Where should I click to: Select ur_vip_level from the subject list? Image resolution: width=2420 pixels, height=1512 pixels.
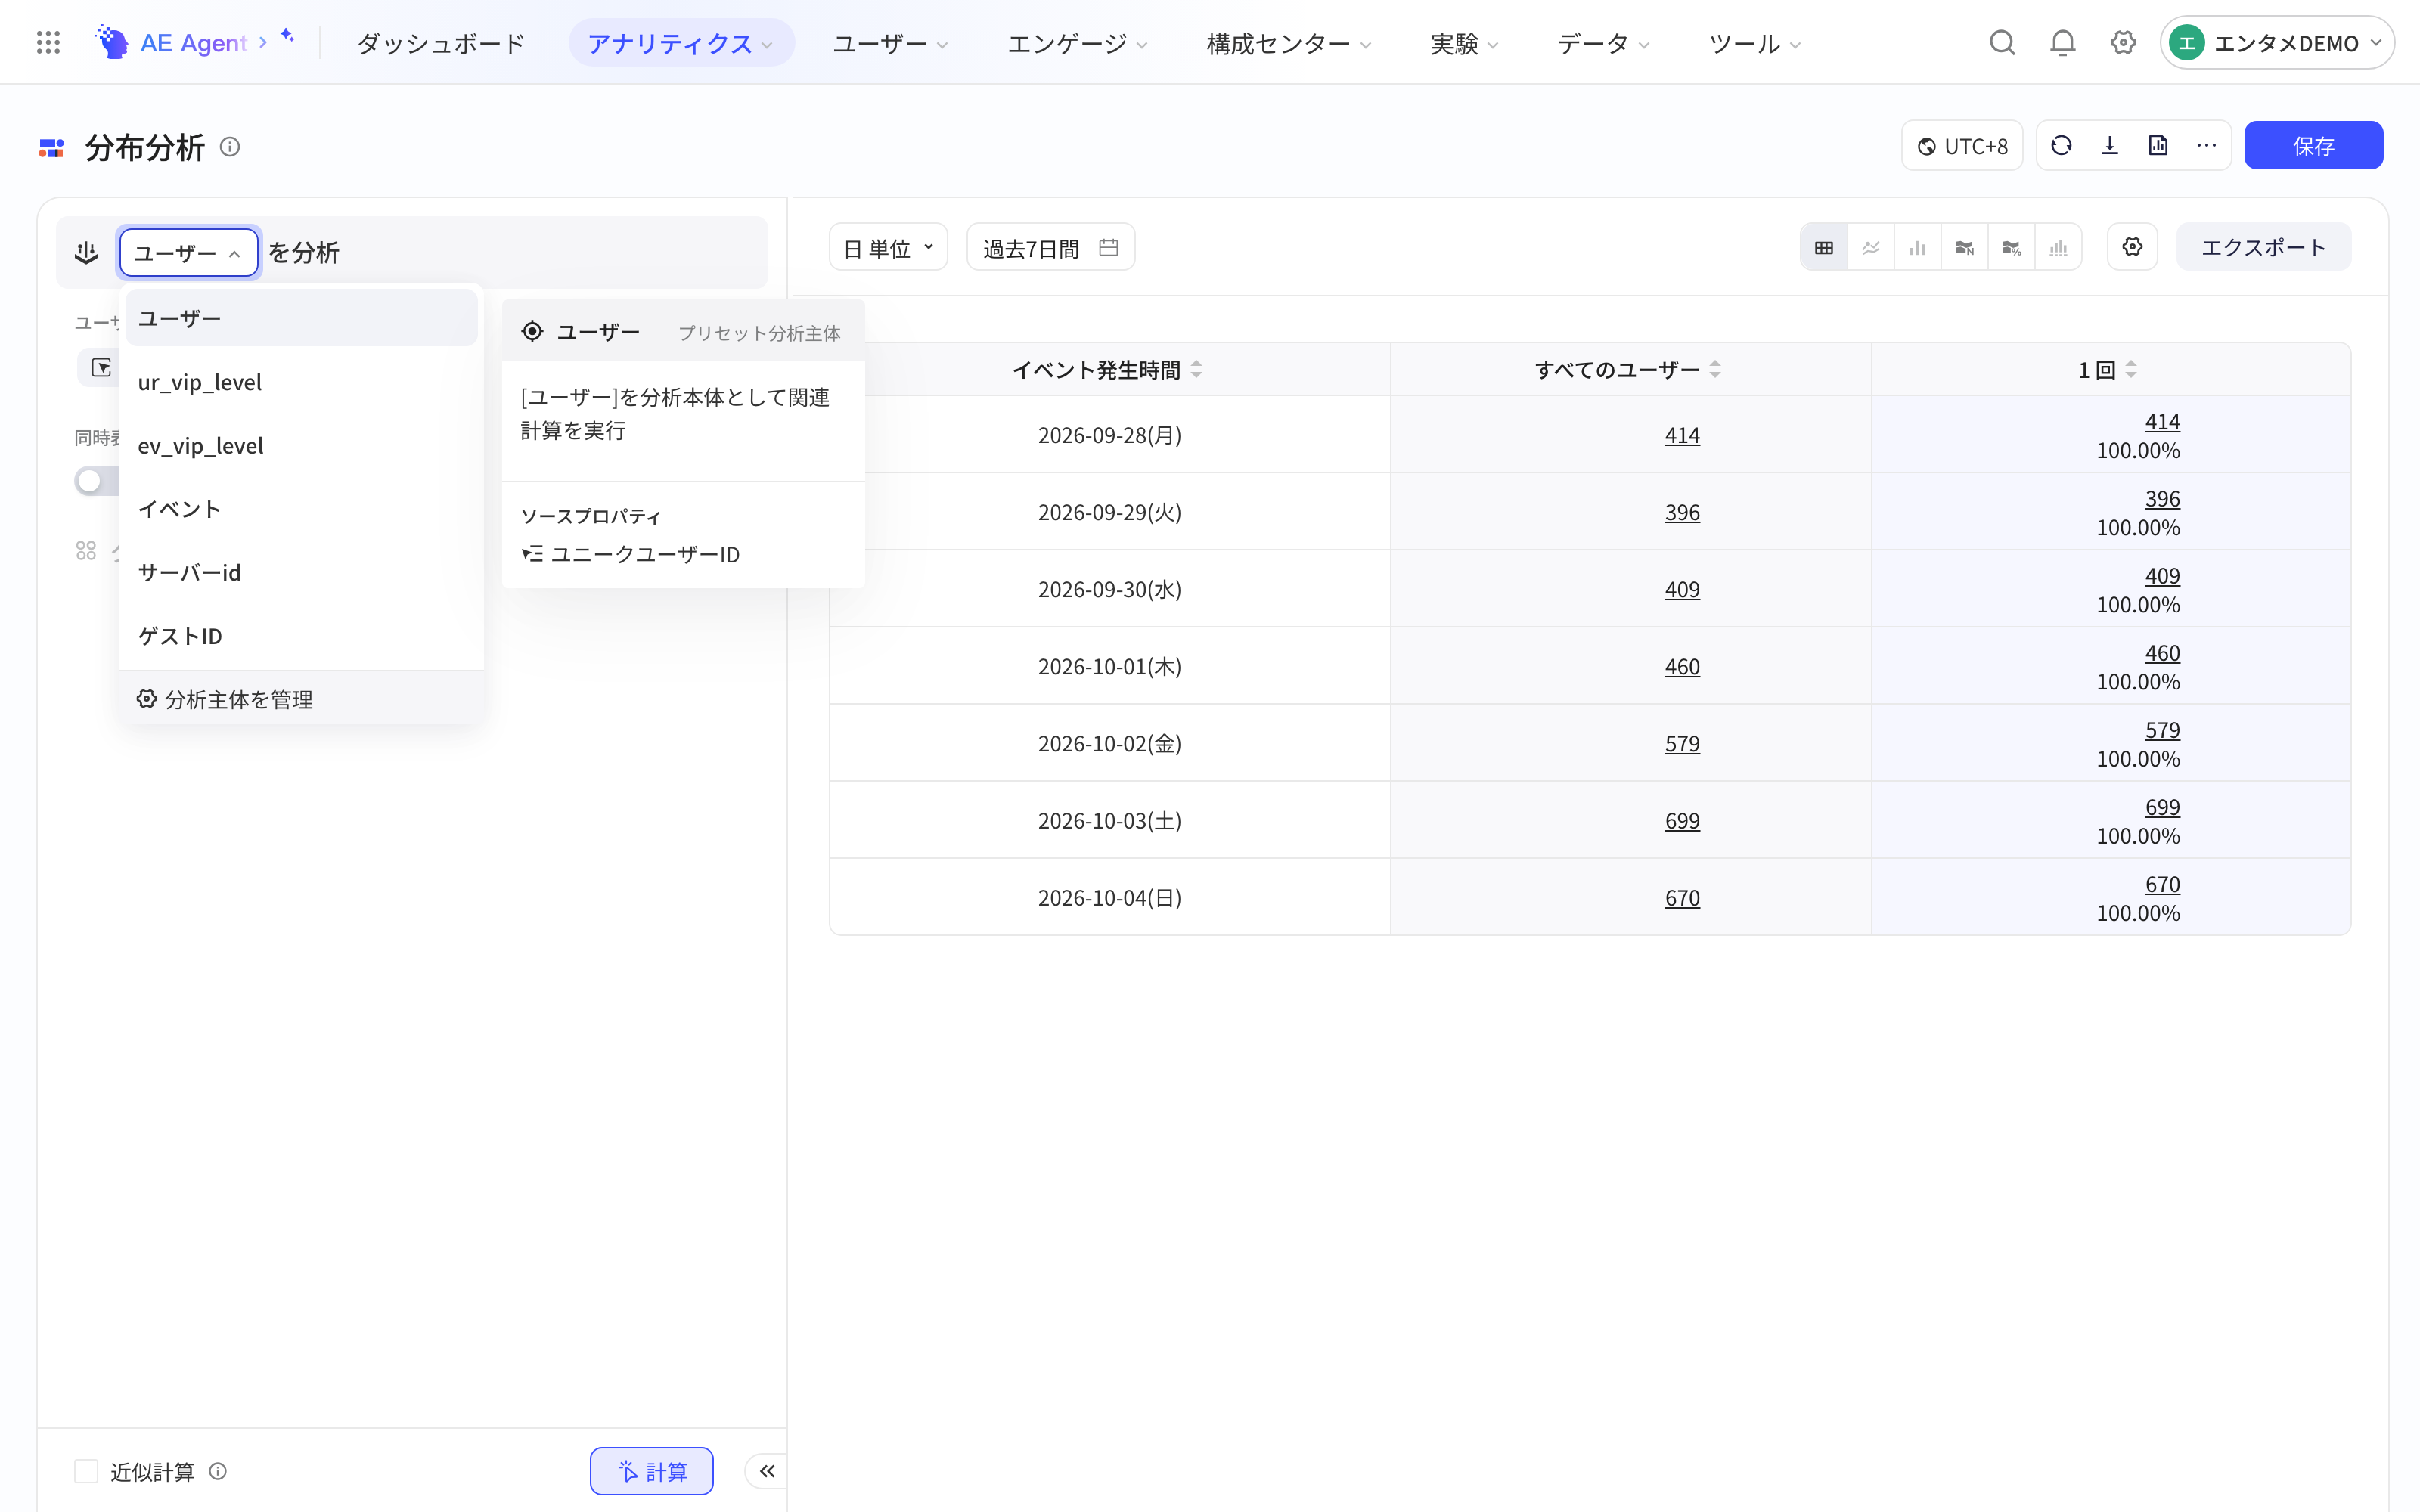pyautogui.click(x=301, y=382)
